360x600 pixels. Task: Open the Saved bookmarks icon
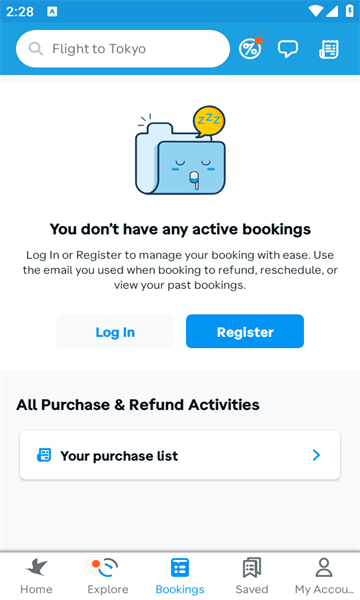pyautogui.click(x=252, y=567)
